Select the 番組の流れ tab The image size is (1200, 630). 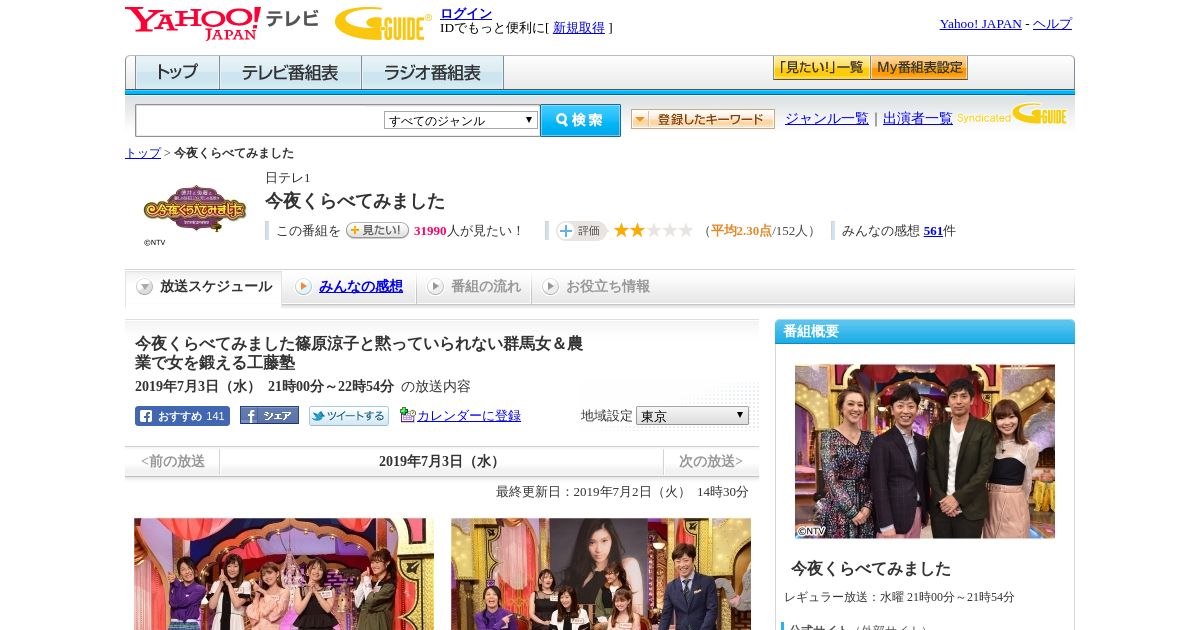(x=474, y=287)
